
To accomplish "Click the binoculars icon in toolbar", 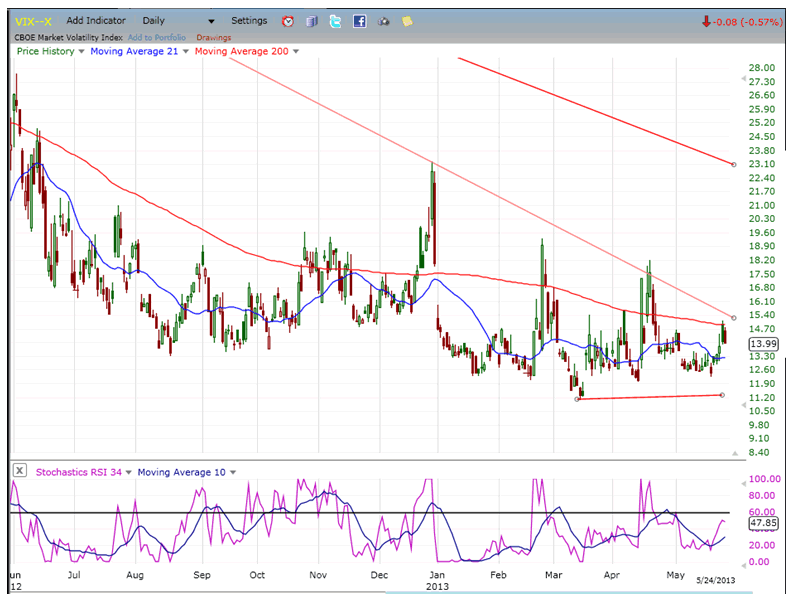I will click(x=383, y=21).
